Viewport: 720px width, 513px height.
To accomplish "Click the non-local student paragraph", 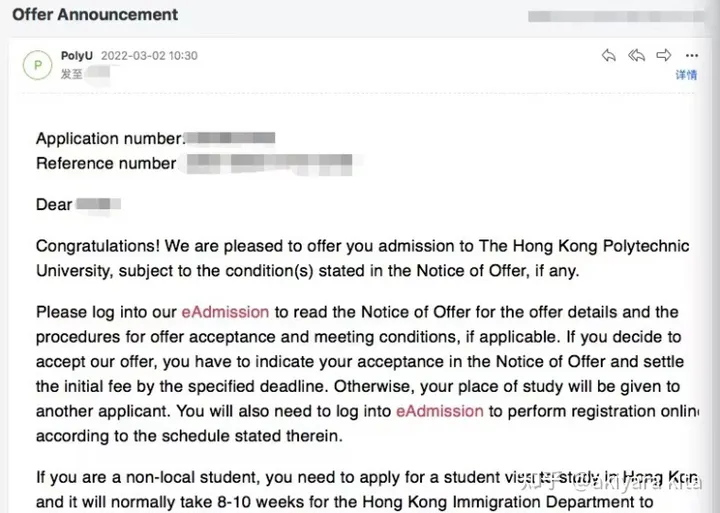I will pyautogui.click(x=367, y=490).
